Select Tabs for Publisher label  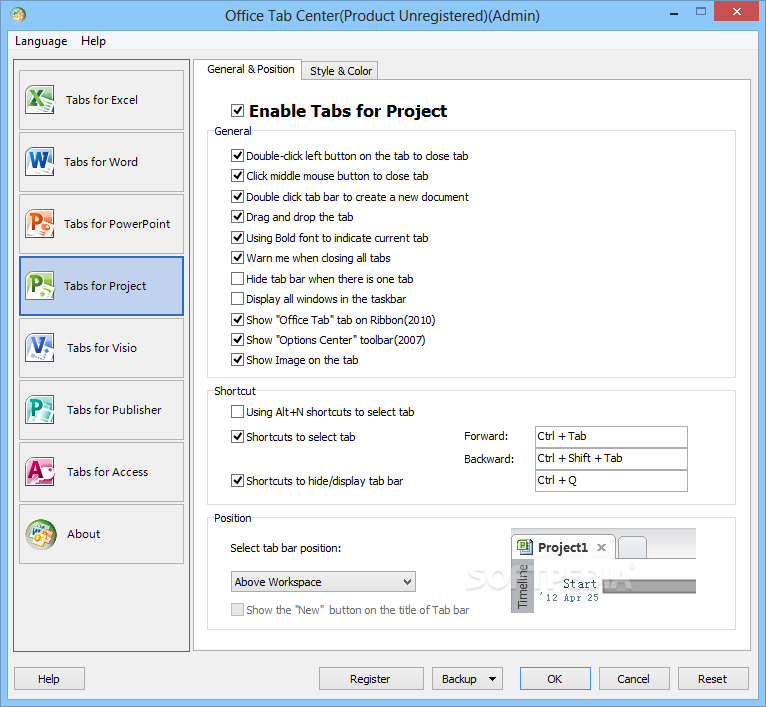click(x=114, y=410)
